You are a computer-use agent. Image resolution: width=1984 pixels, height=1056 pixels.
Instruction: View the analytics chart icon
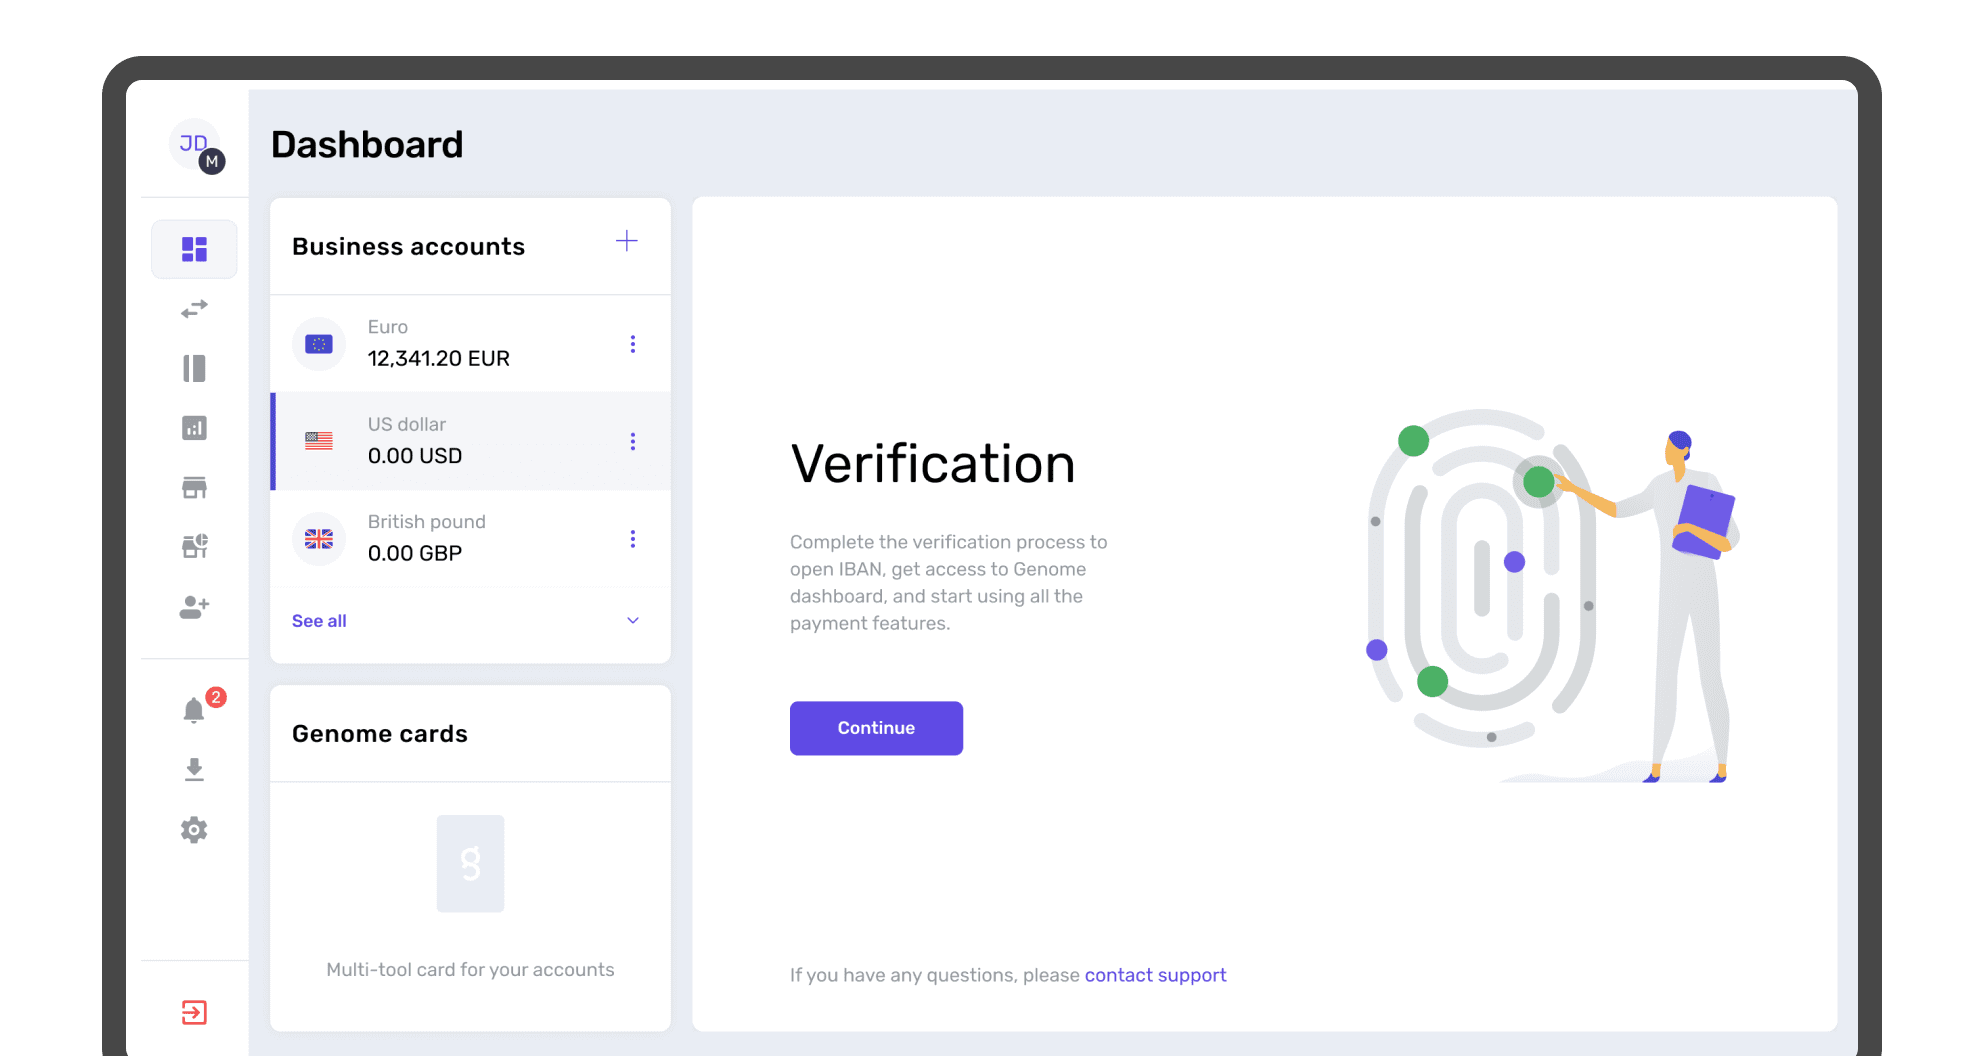click(194, 428)
